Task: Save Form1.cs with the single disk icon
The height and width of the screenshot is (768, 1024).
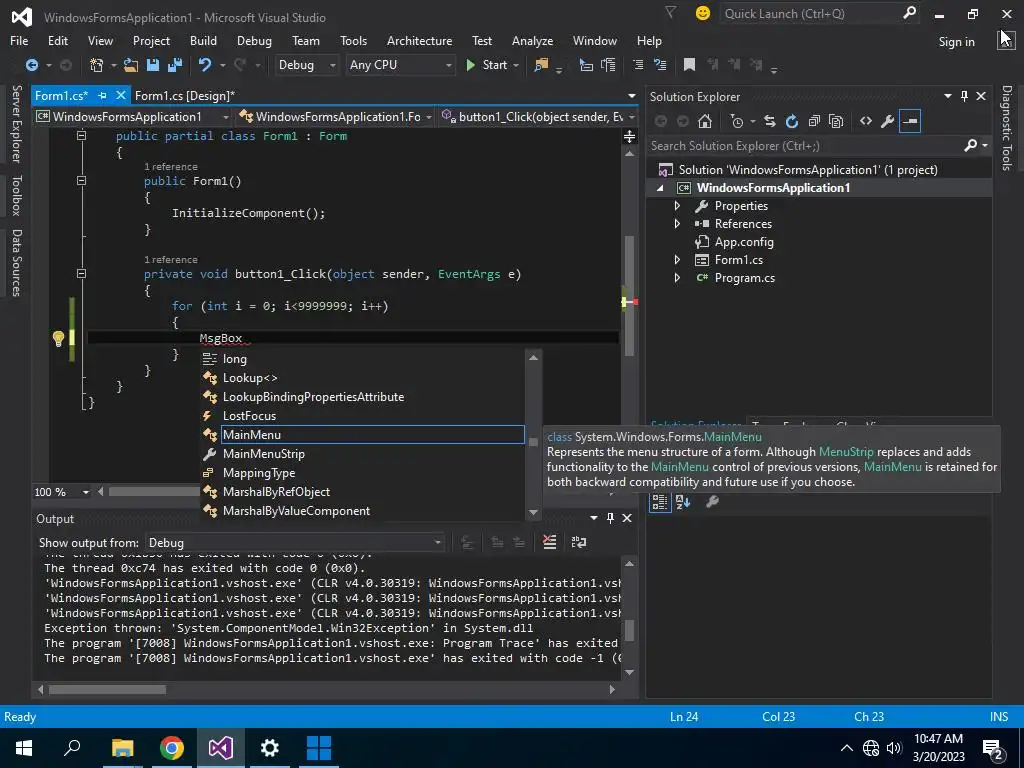Action: tap(153, 65)
